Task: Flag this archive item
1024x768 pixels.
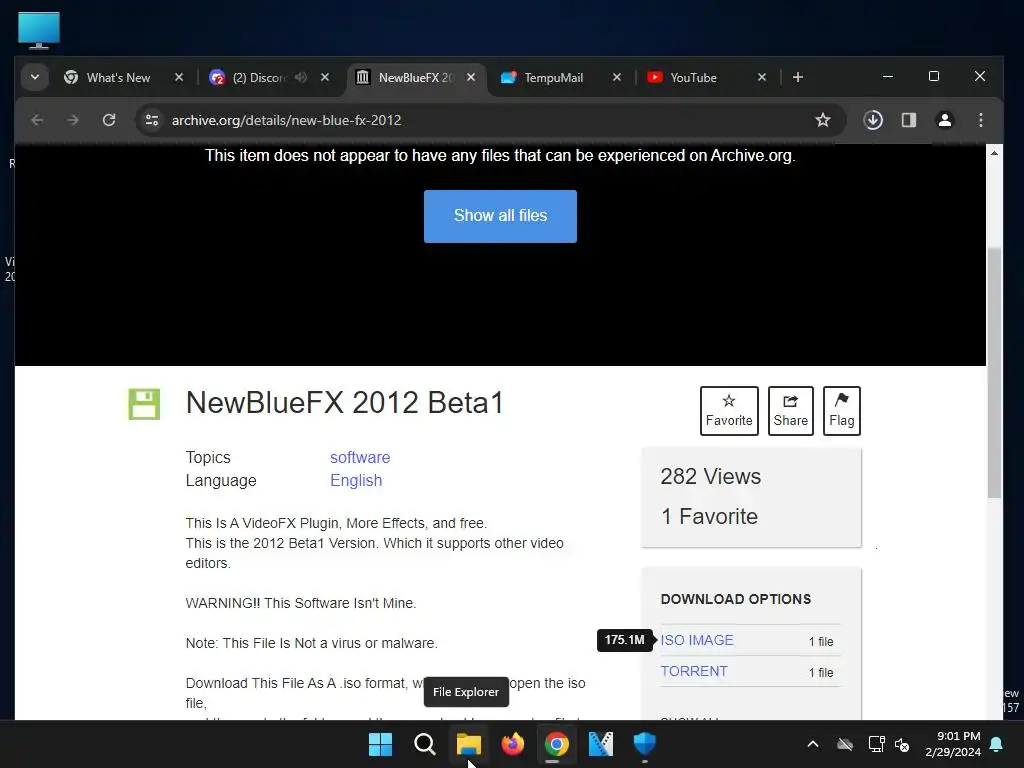Action: 842,411
